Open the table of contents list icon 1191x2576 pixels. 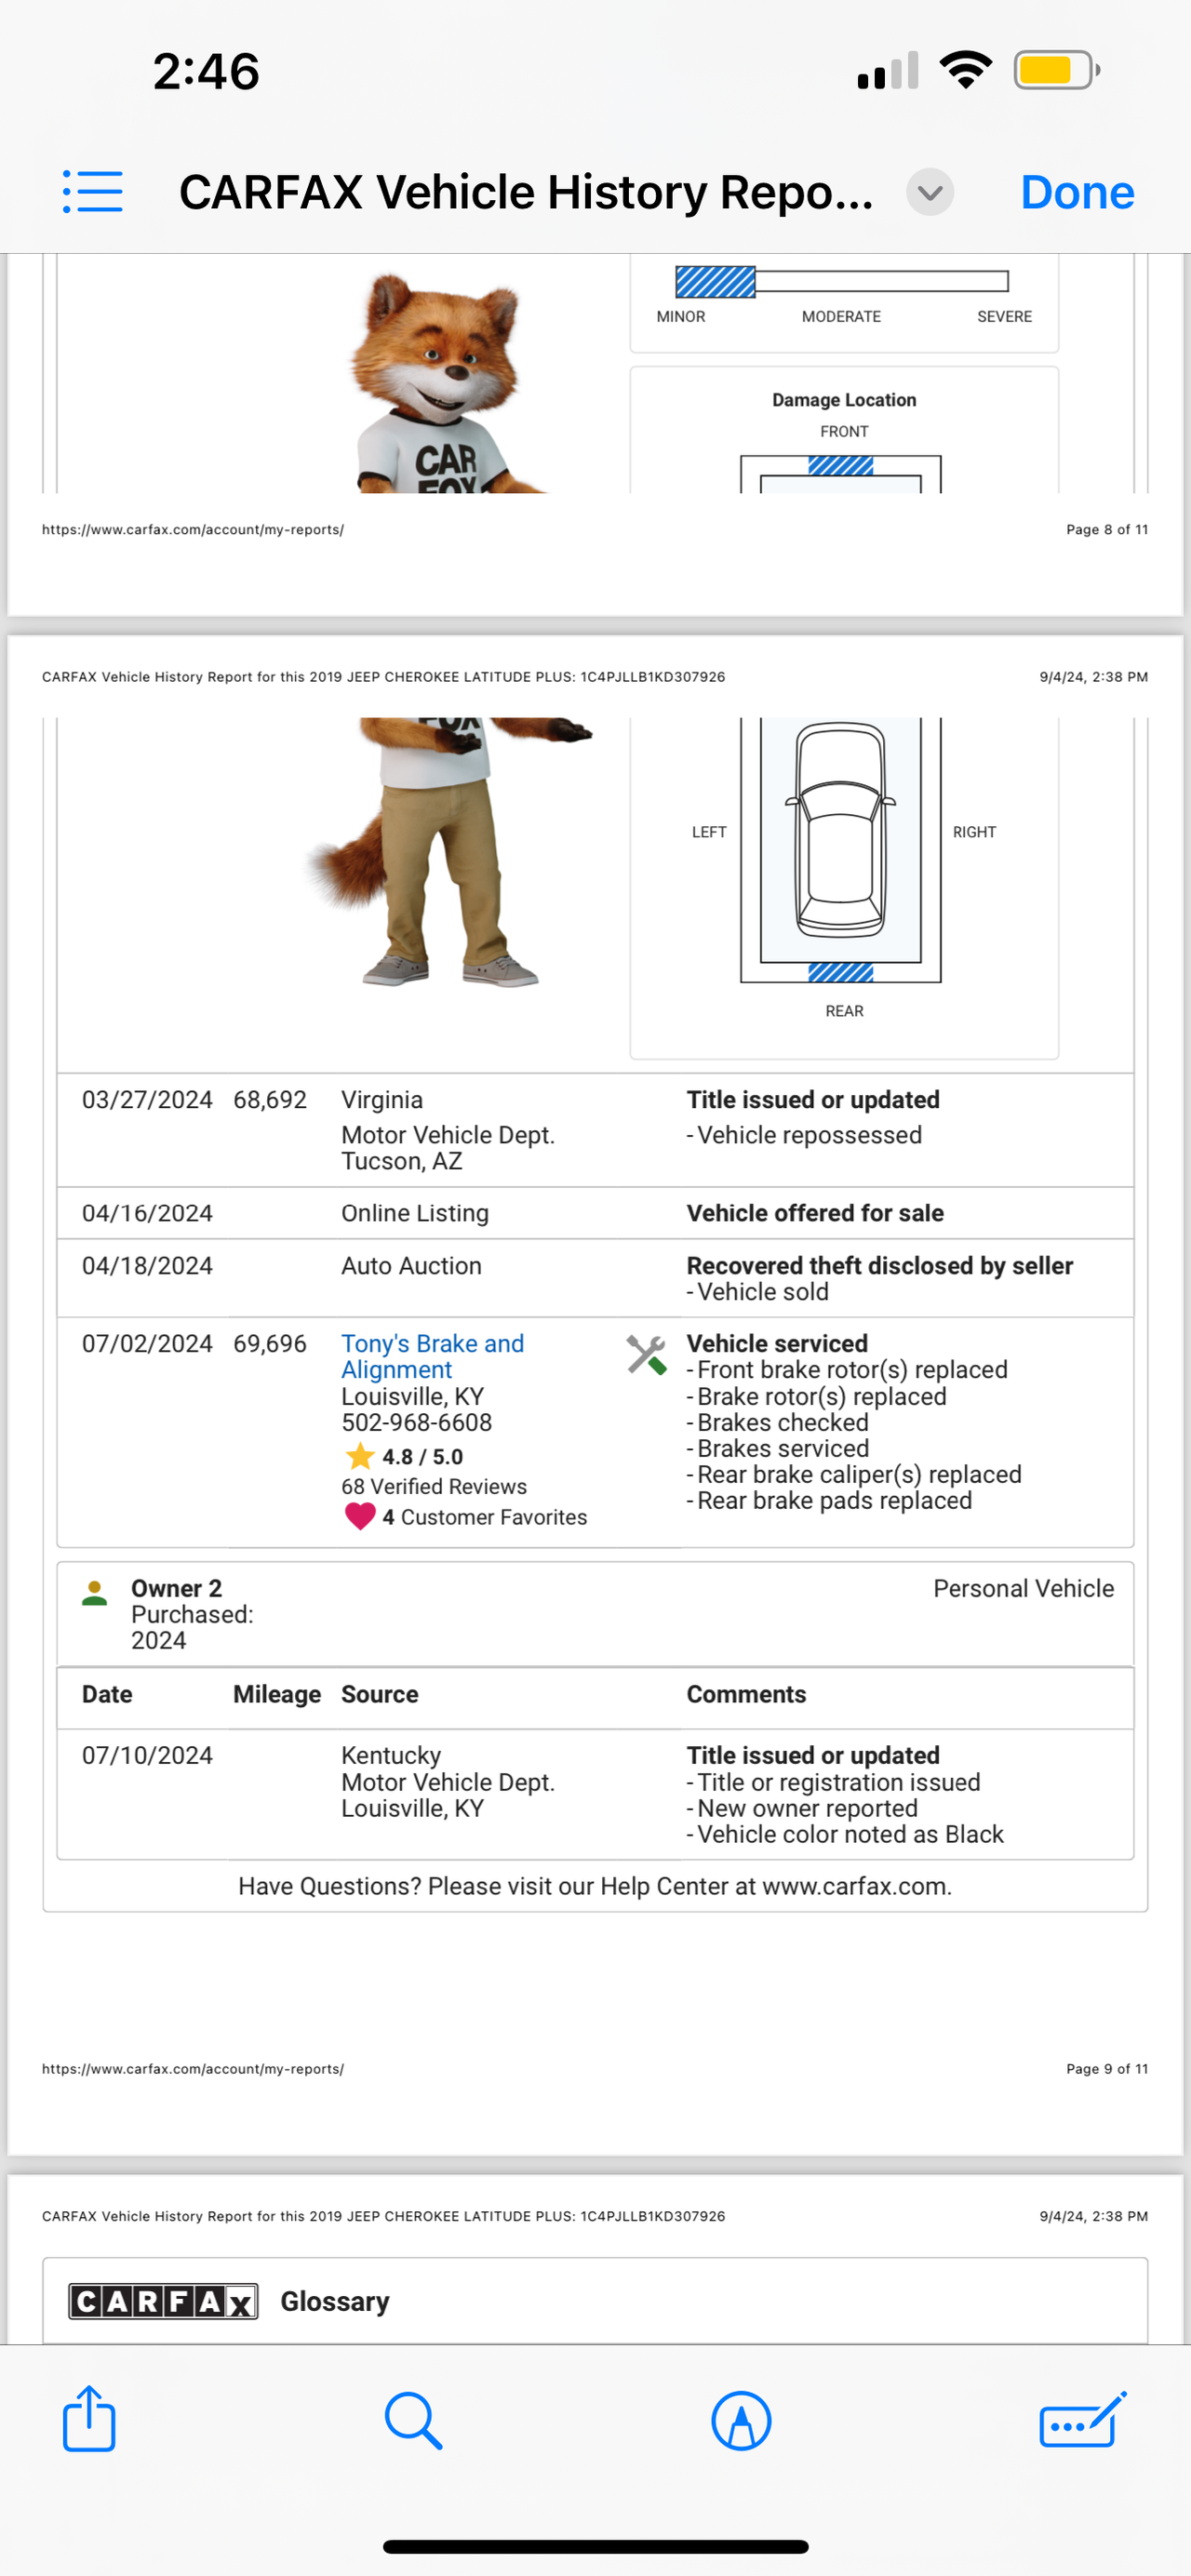click(93, 191)
